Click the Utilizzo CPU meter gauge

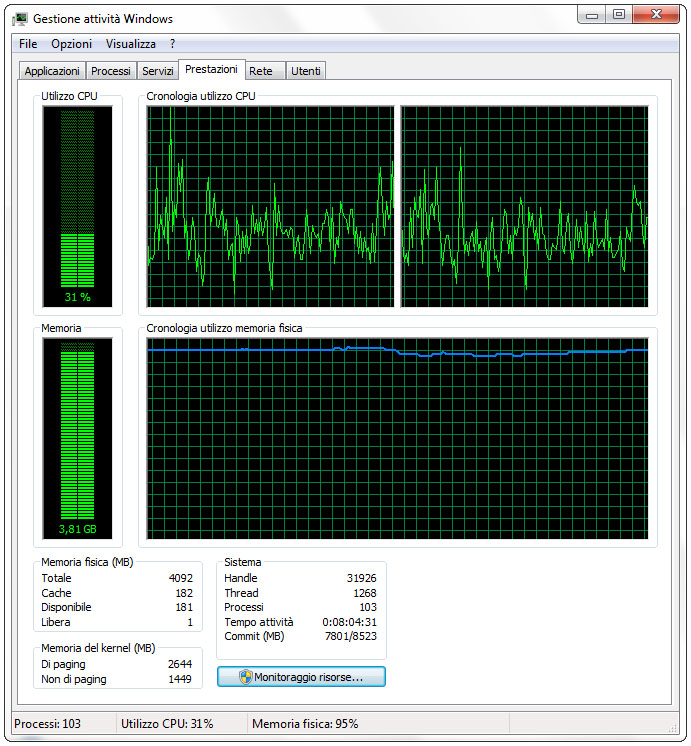[x=77, y=205]
